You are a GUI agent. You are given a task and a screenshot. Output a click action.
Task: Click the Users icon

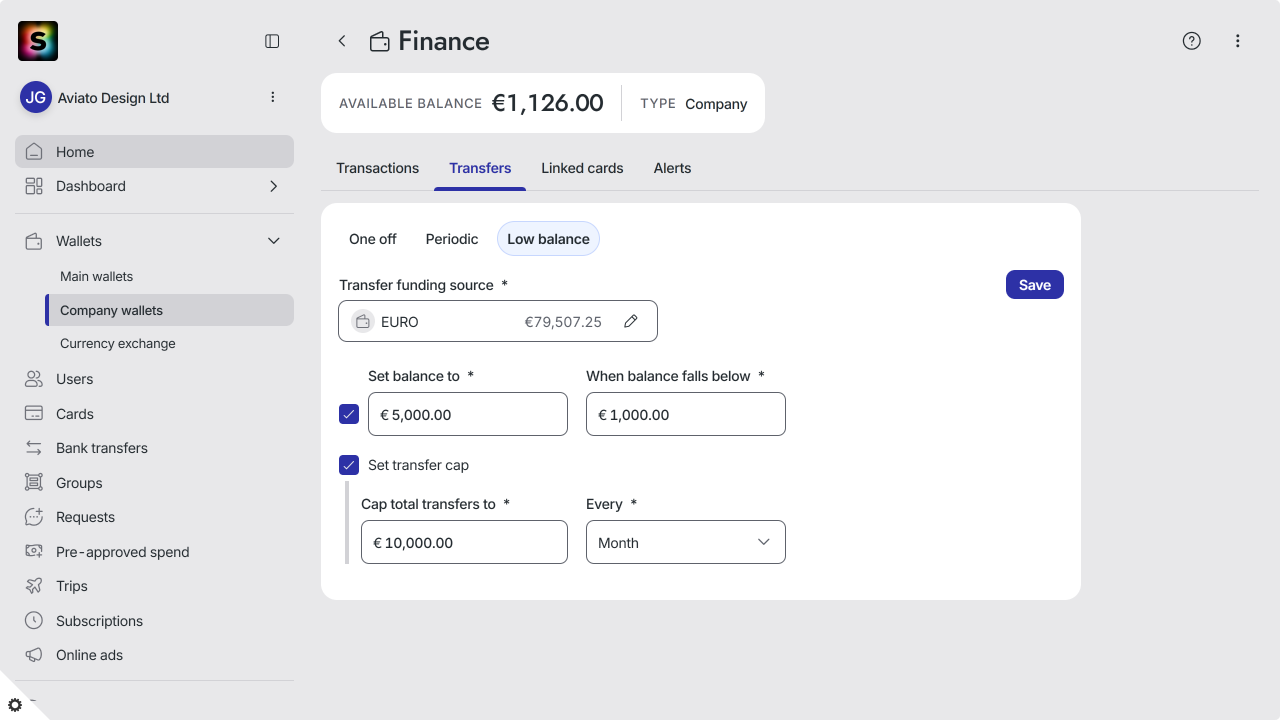pyautogui.click(x=34, y=379)
